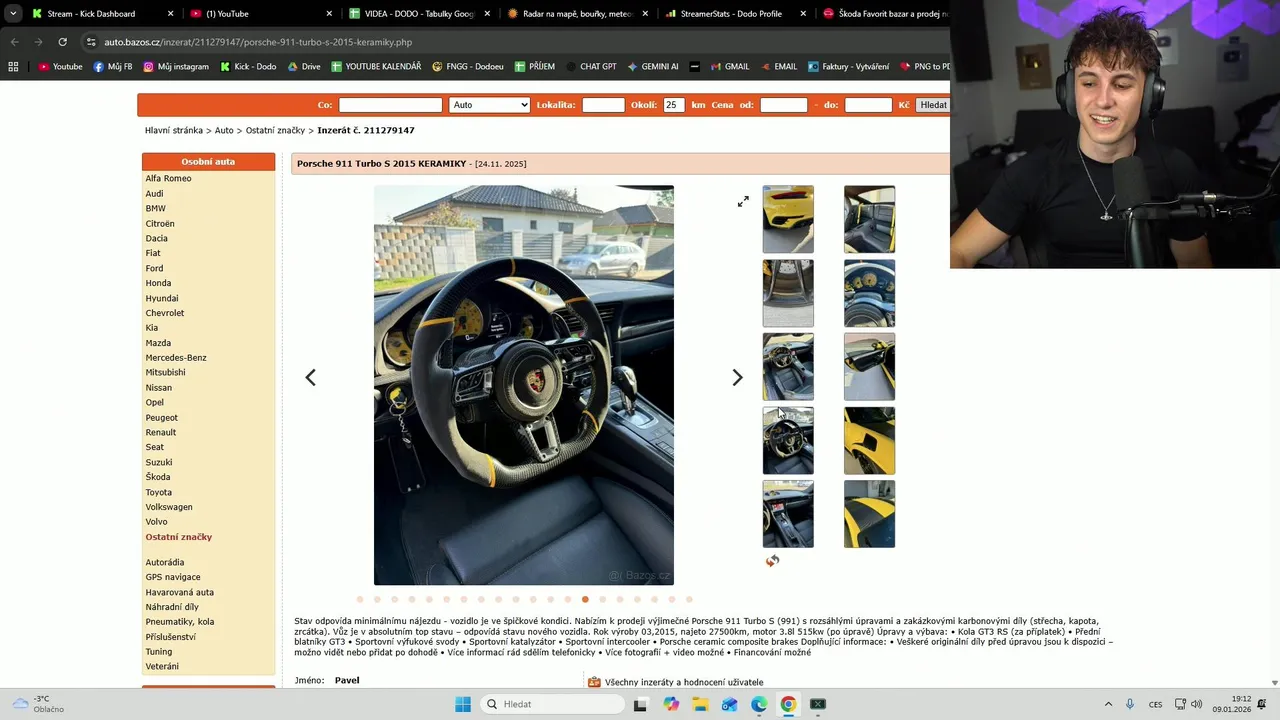Open the CHAT GPT bookmark

(591, 67)
